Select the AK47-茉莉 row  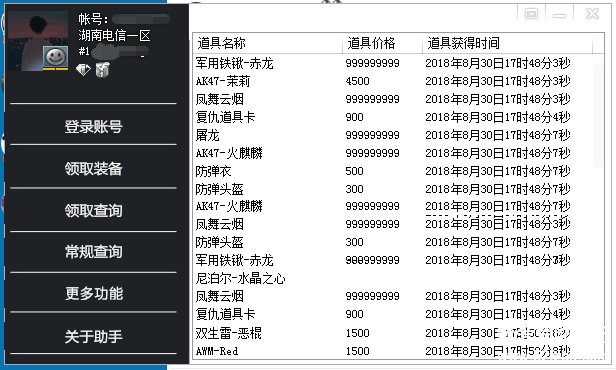pyautogui.click(x=393, y=81)
